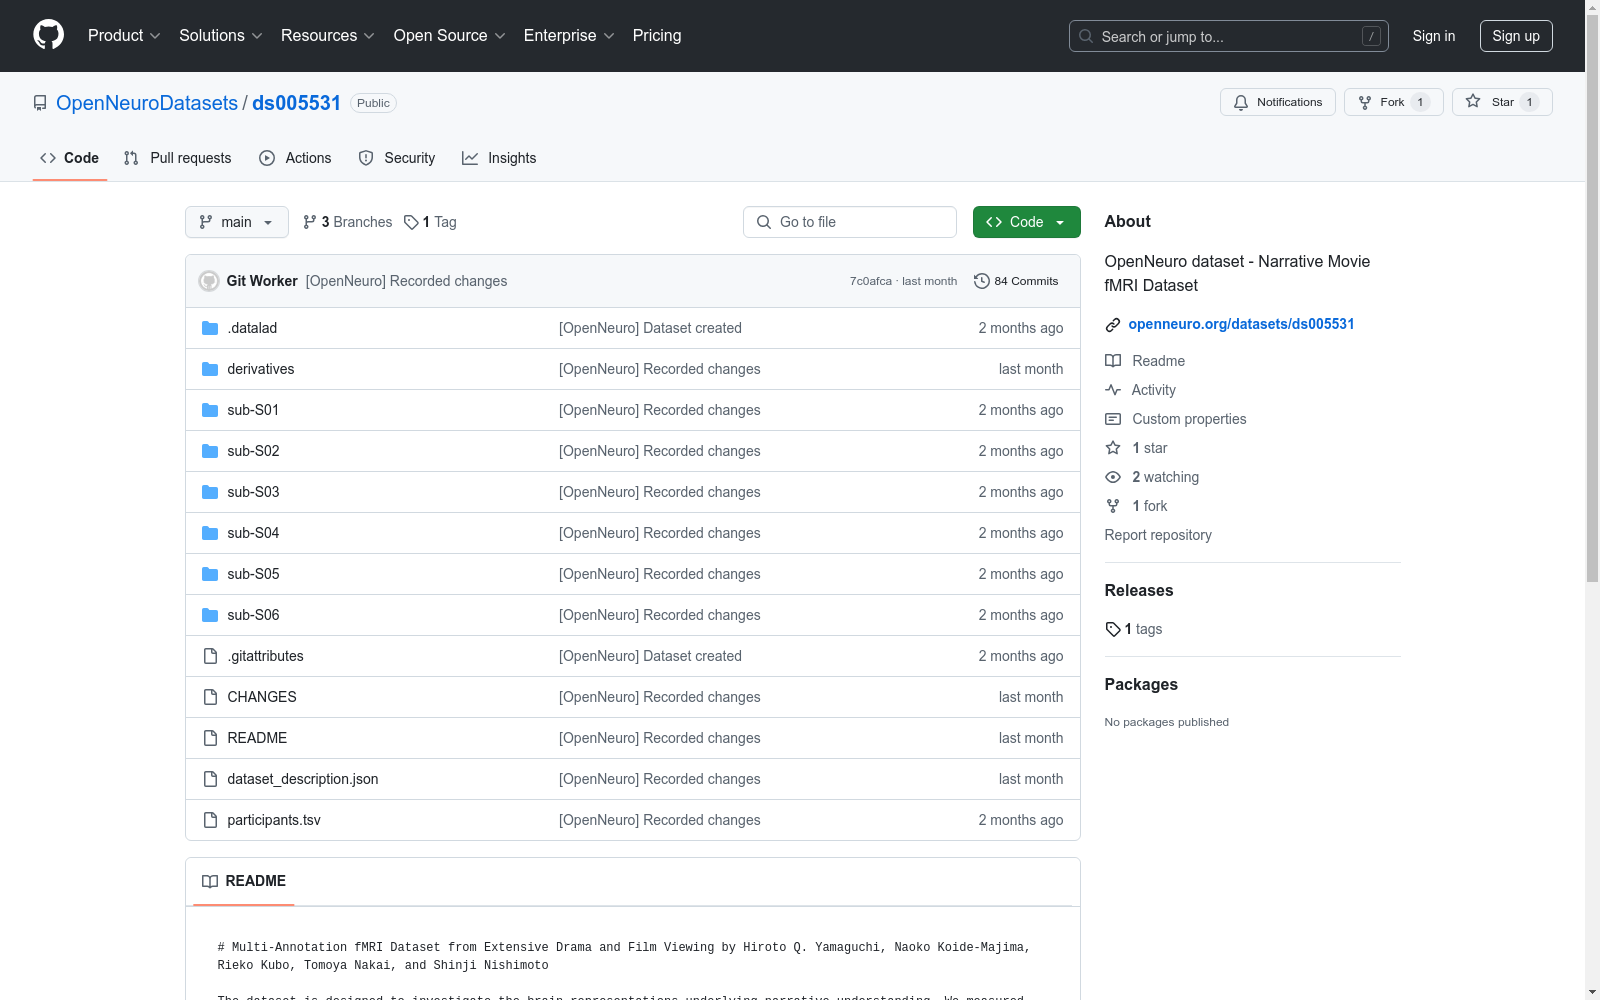Select the README tab in file viewer
Image resolution: width=1600 pixels, height=1000 pixels.
tap(244, 881)
